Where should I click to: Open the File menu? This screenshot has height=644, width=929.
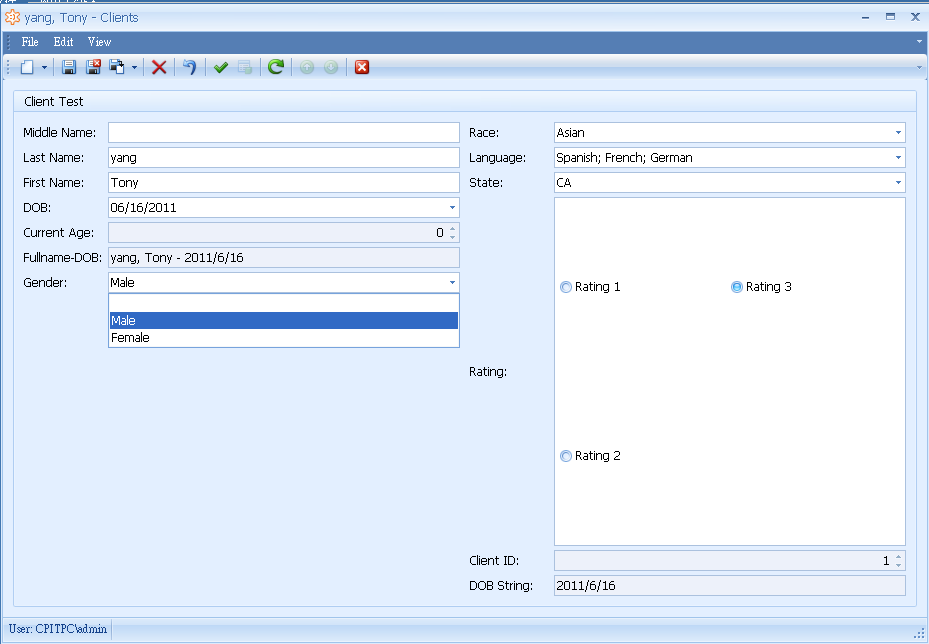click(x=30, y=42)
